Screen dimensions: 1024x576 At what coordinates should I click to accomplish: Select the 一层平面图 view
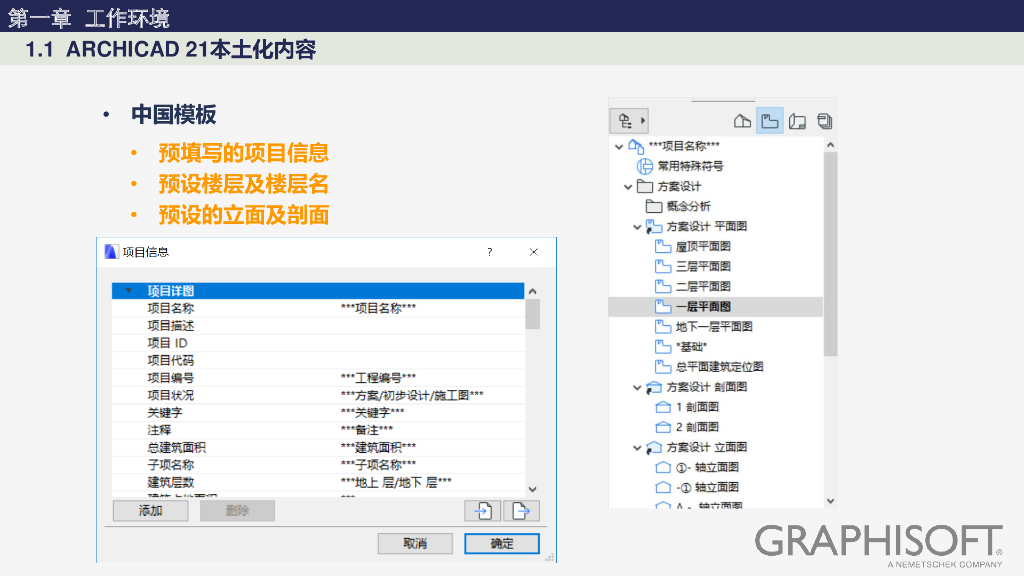[x=715, y=306]
